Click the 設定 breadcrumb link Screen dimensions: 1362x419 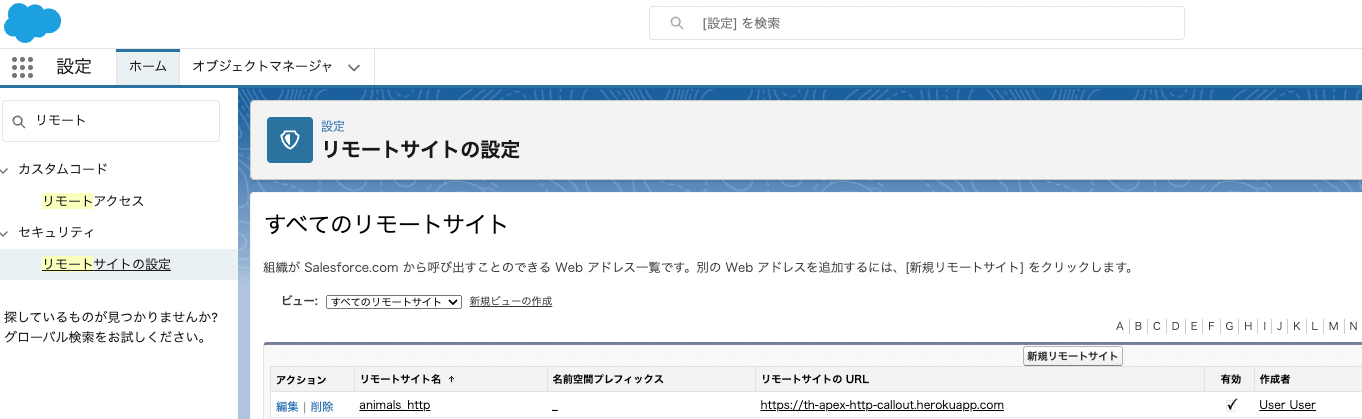click(x=333, y=127)
